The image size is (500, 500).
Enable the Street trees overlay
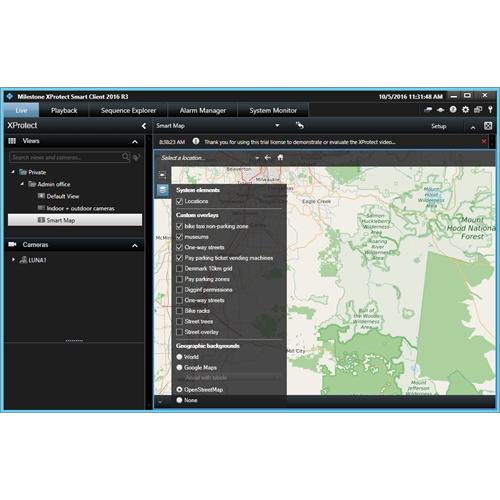tap(179, 321)
